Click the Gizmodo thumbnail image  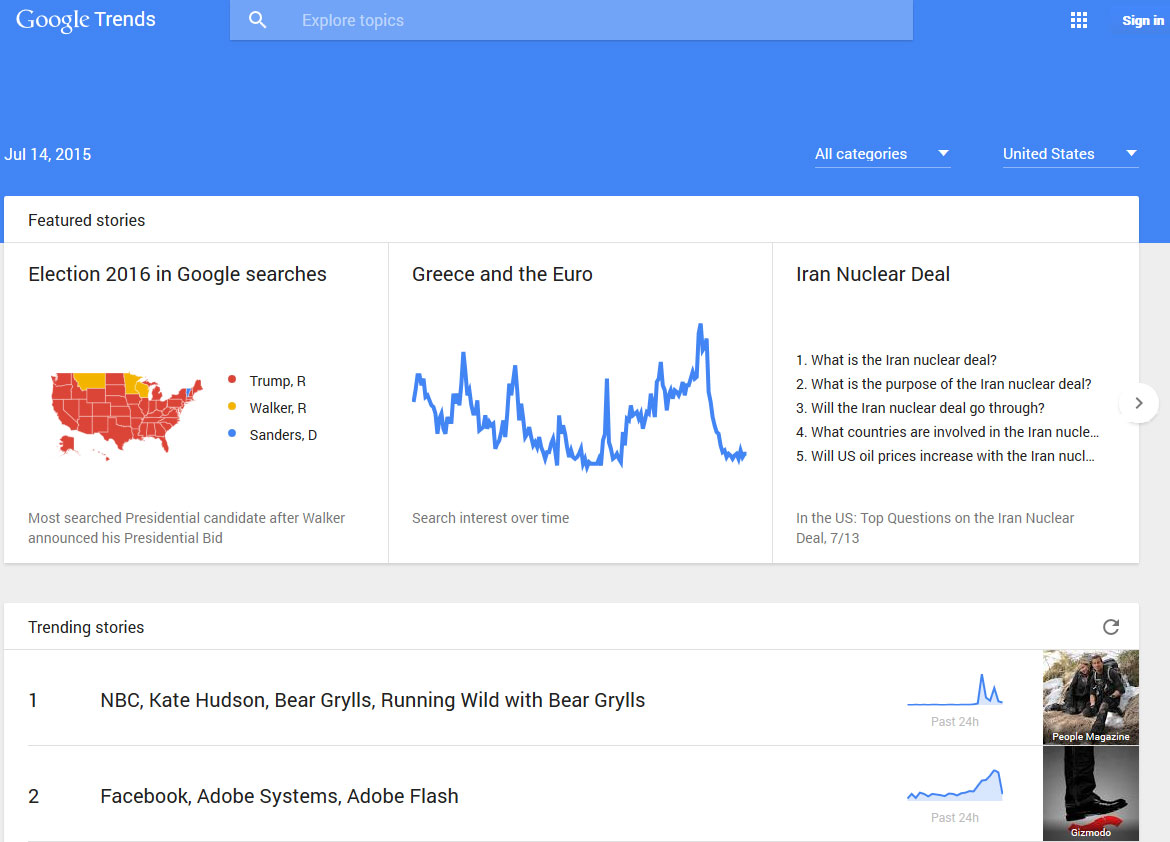[1091, 793]
